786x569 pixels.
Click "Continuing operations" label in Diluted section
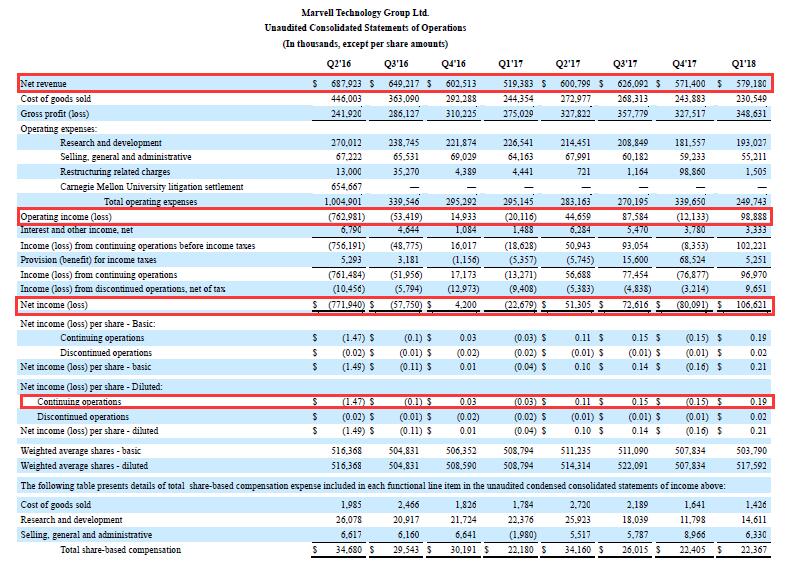tap(79, 402)
